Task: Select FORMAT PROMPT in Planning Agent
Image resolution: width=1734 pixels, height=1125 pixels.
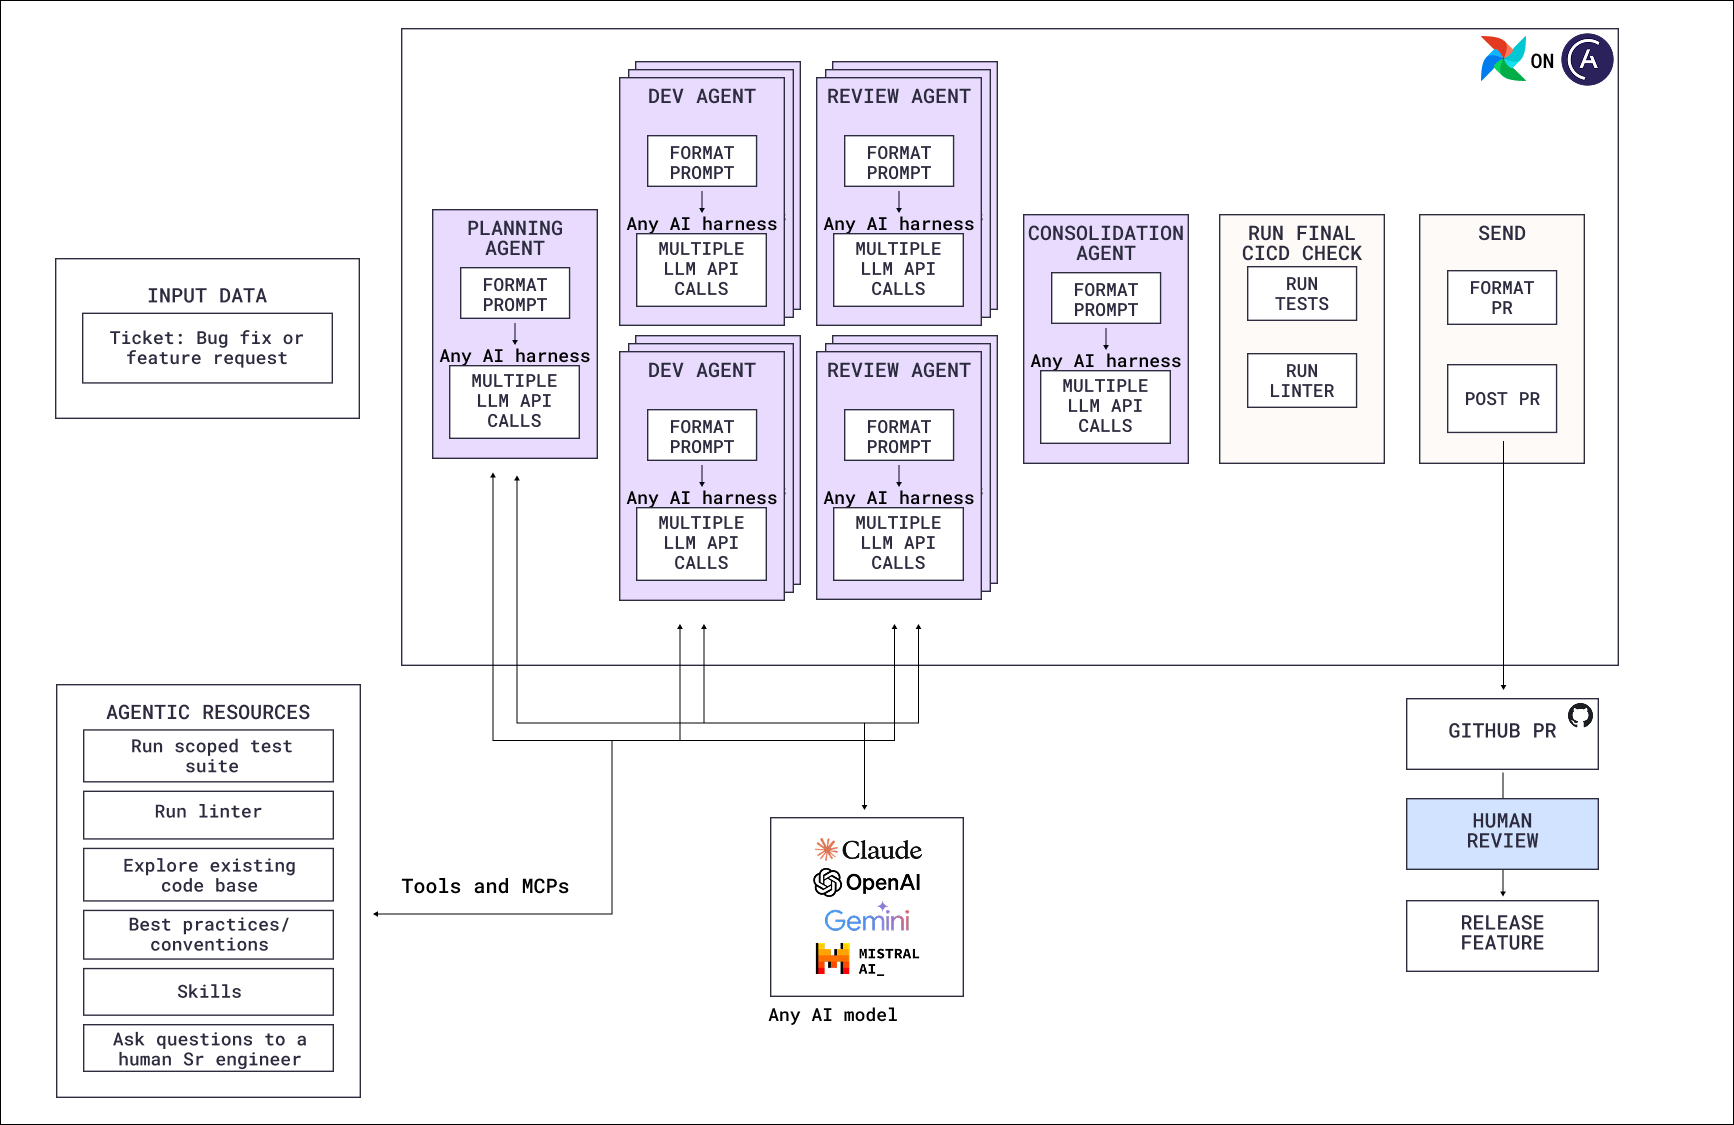Action: [515, 293]
